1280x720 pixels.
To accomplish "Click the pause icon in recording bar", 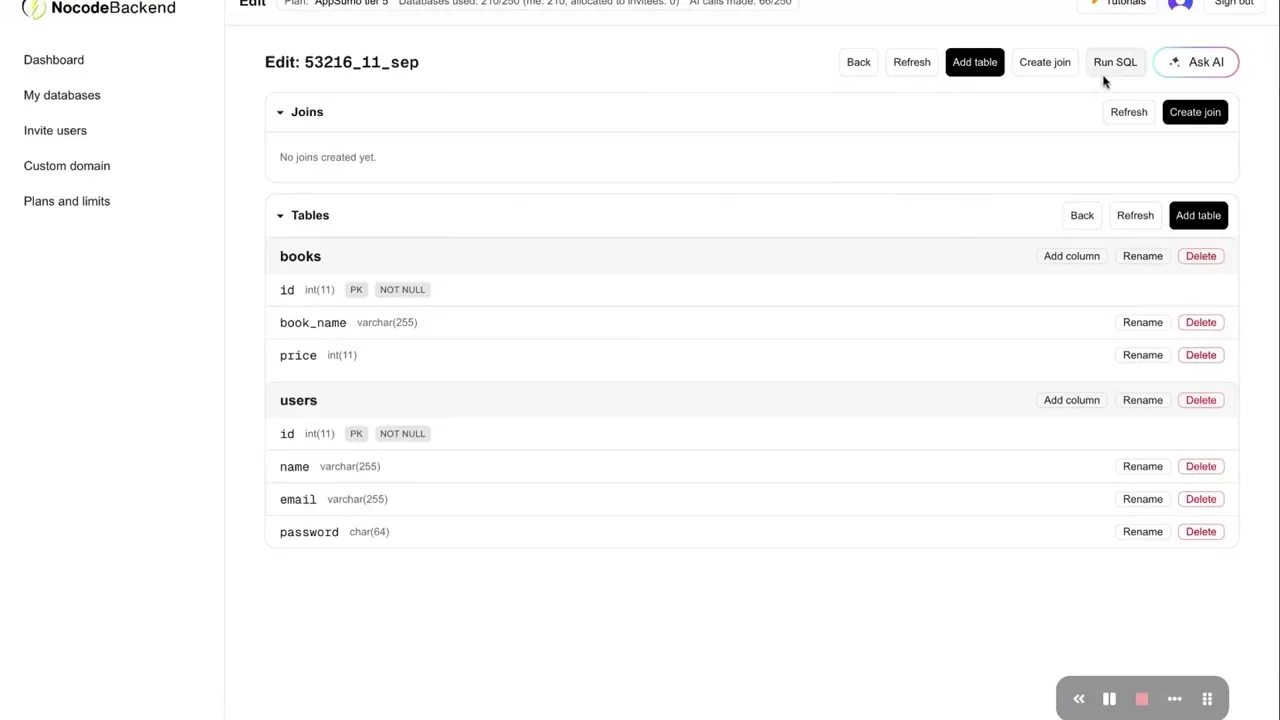I will [1109, 699].
